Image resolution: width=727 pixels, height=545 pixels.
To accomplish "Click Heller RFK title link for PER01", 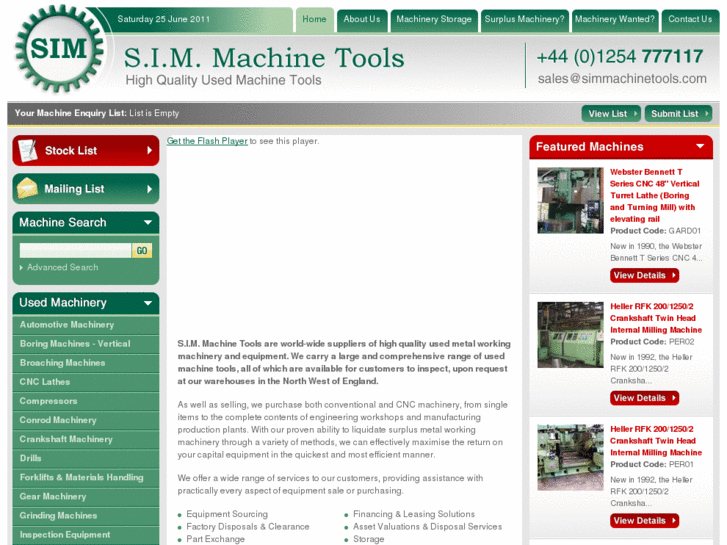I will tap(656, 441).
